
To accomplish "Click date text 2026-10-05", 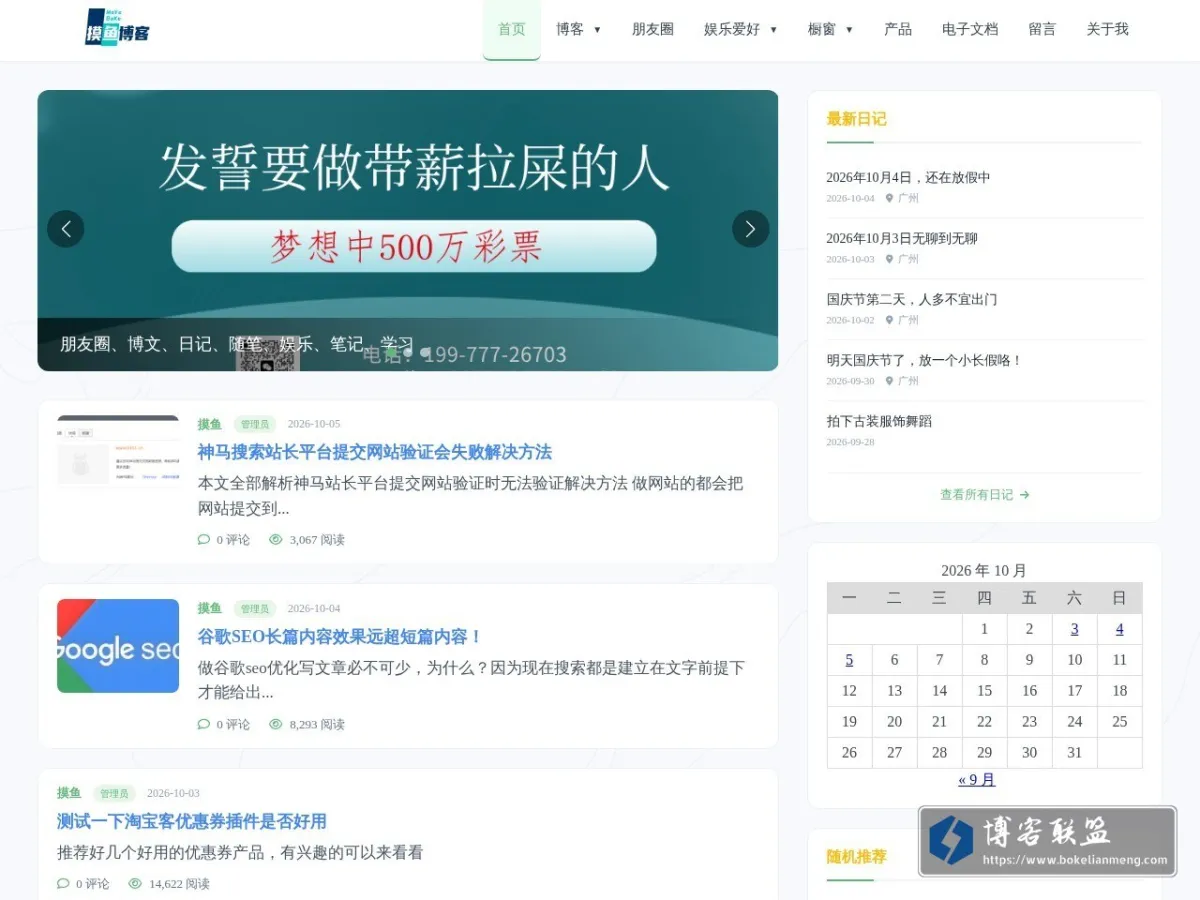I will coord(314,424).
